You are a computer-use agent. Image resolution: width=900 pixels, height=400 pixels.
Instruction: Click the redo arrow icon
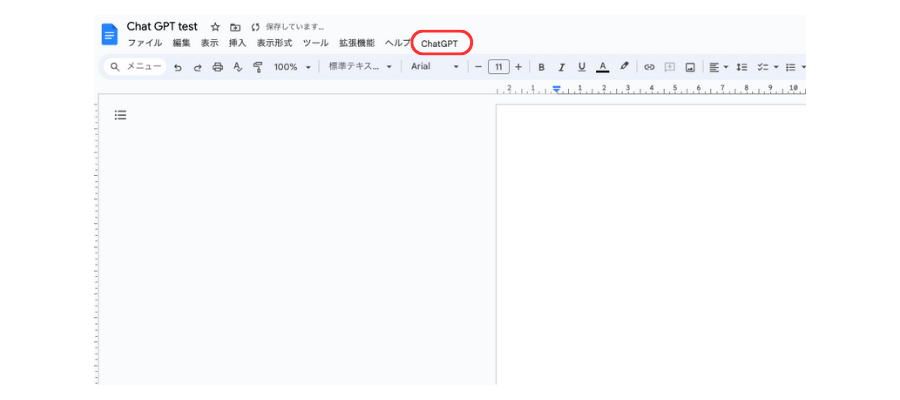click(197, 67)
